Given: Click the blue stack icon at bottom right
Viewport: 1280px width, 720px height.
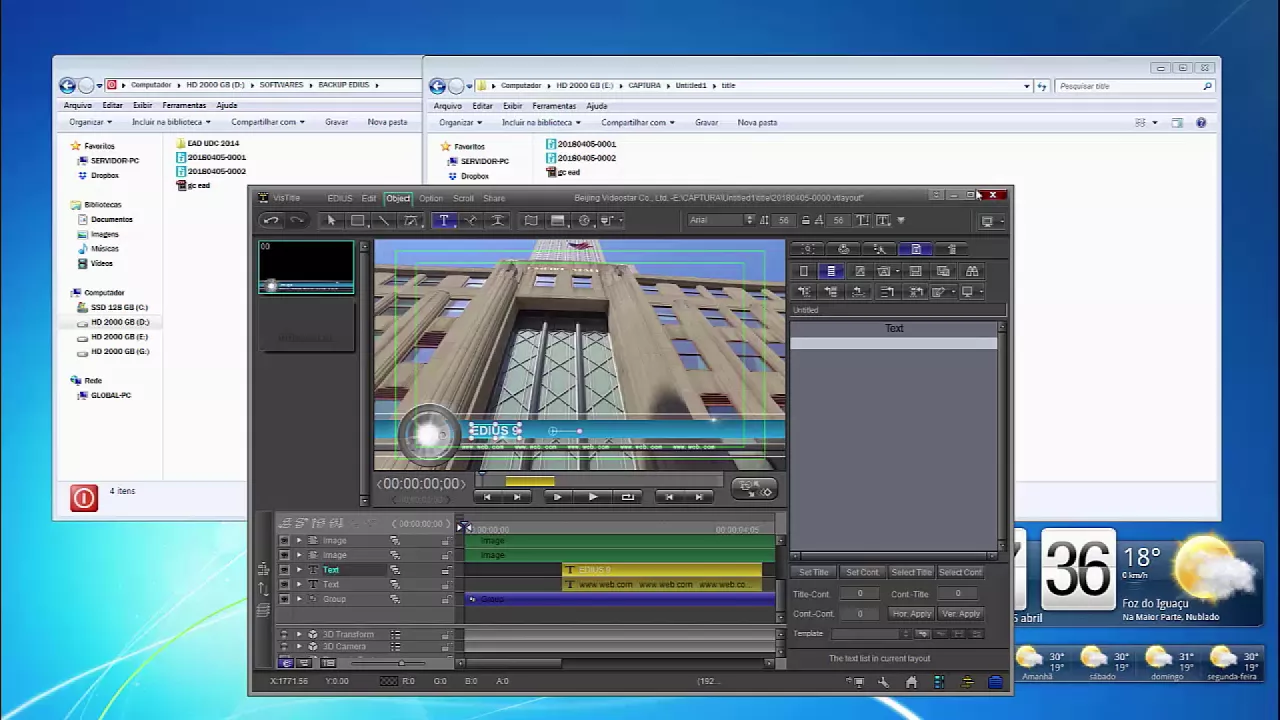Looking at the screenshot, I should click(995, 682).
